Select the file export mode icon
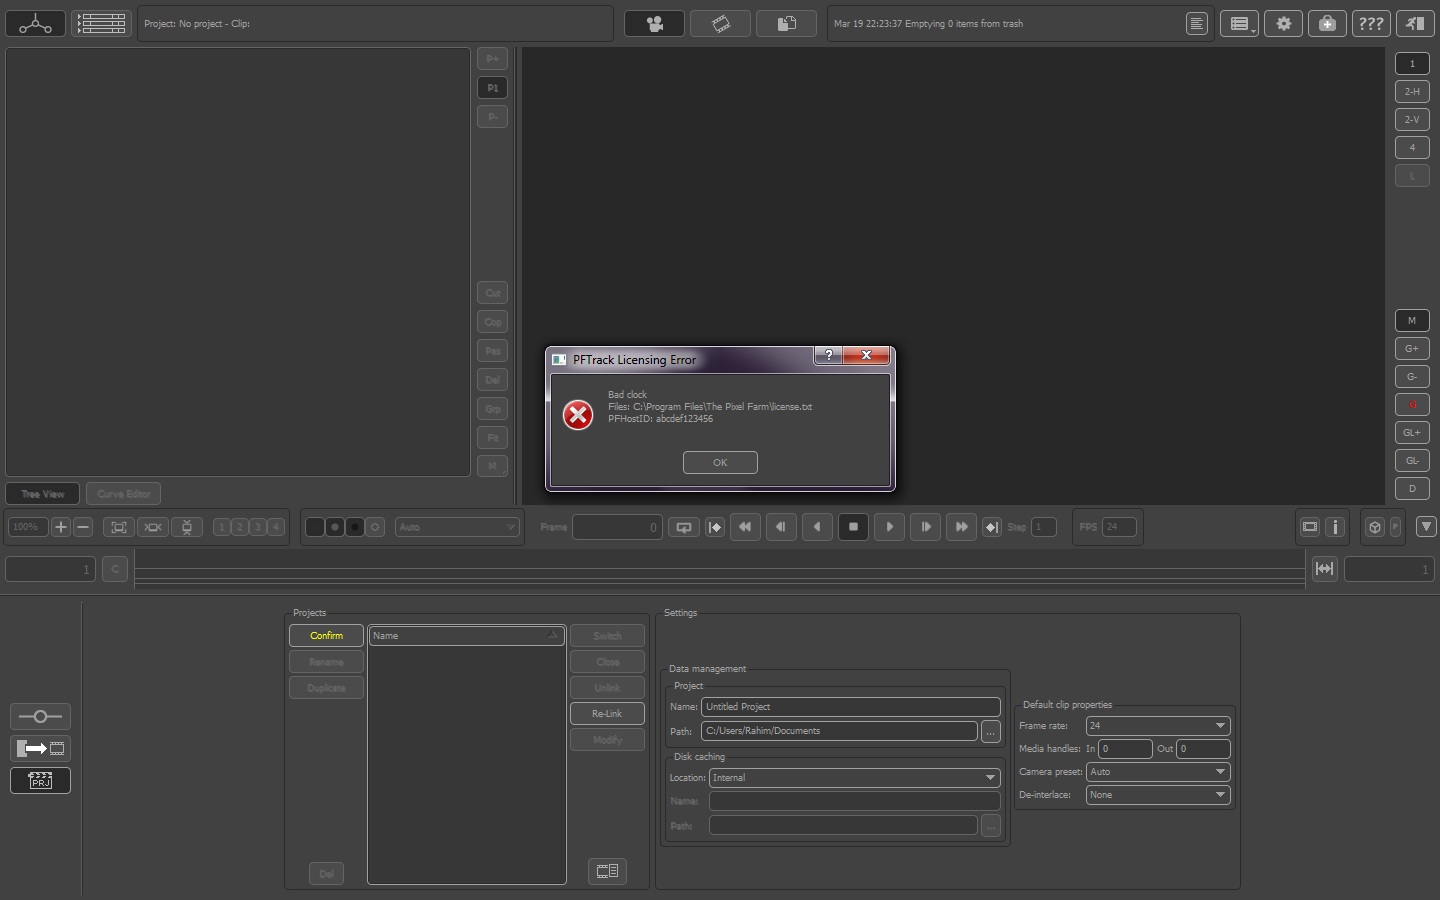The image size is (1440, 900). coord(787,23)
